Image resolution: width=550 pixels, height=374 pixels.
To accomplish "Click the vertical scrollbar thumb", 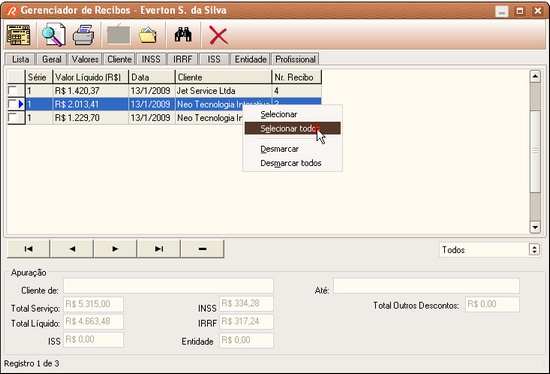I will [x=535, y=151].
